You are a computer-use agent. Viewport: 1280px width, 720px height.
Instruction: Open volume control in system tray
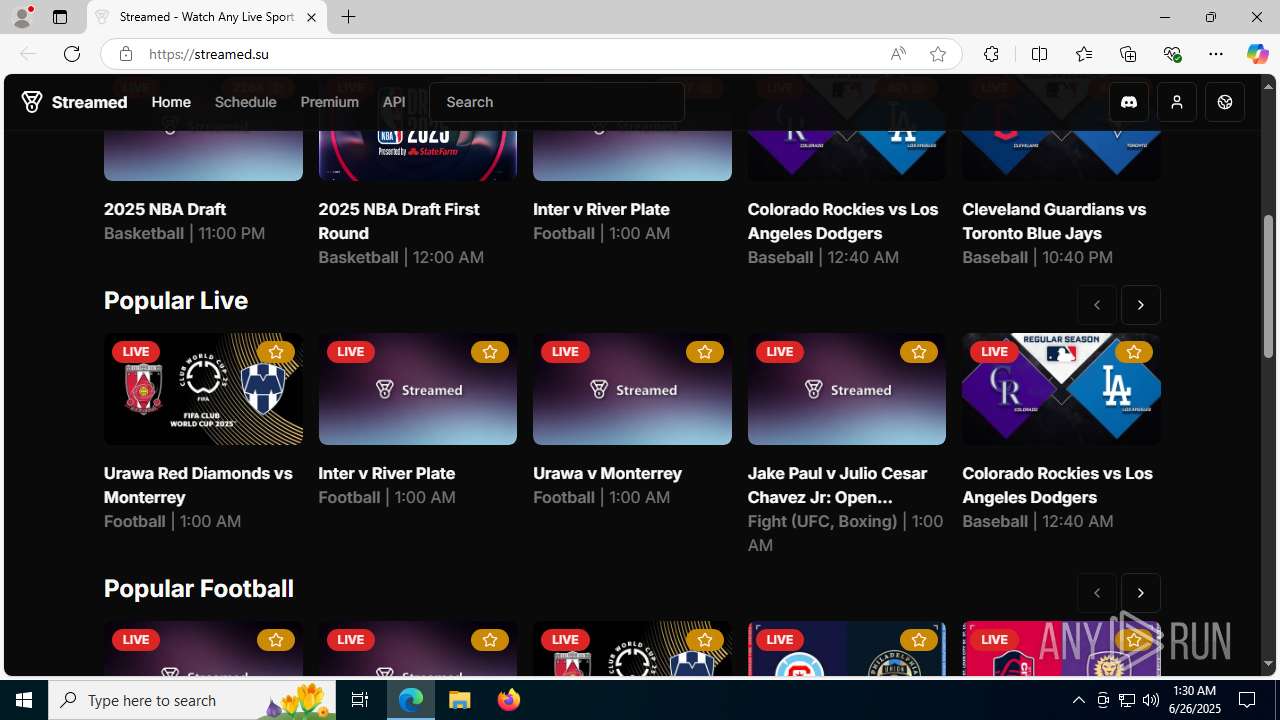pos(1151,700)
